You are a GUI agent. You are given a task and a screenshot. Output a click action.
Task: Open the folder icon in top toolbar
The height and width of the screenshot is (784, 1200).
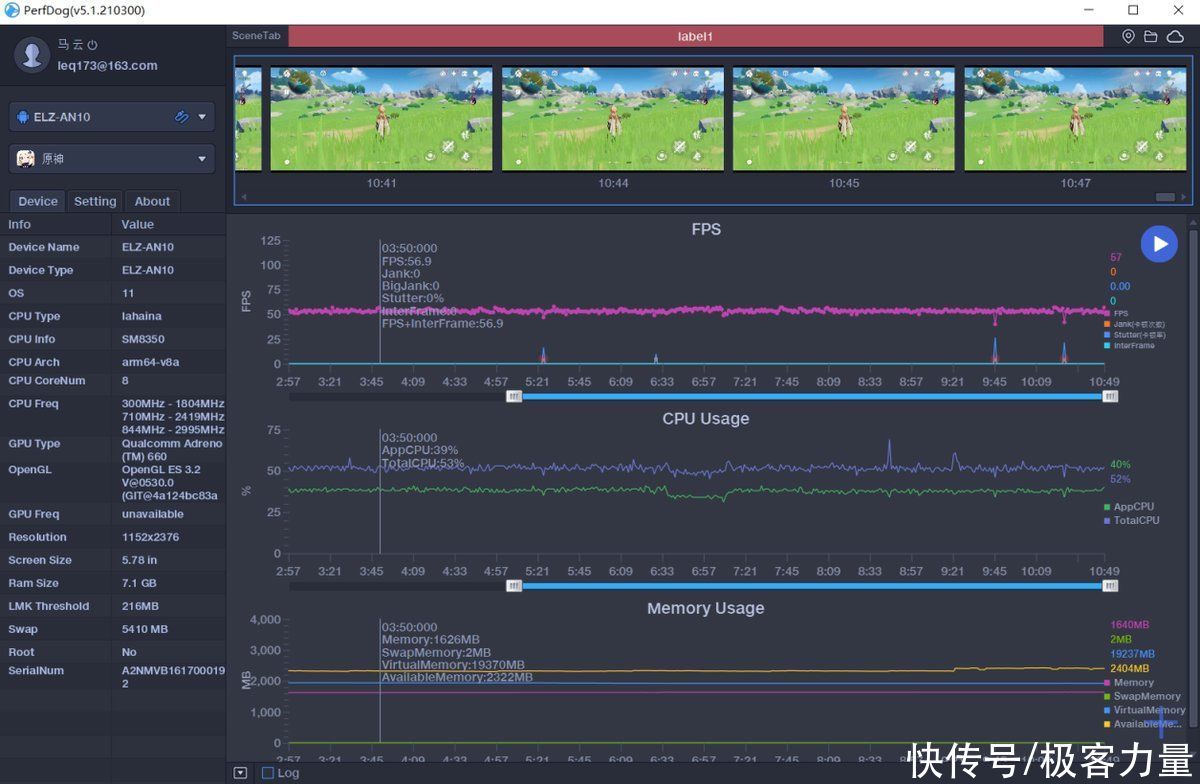tap(1151, 36)
